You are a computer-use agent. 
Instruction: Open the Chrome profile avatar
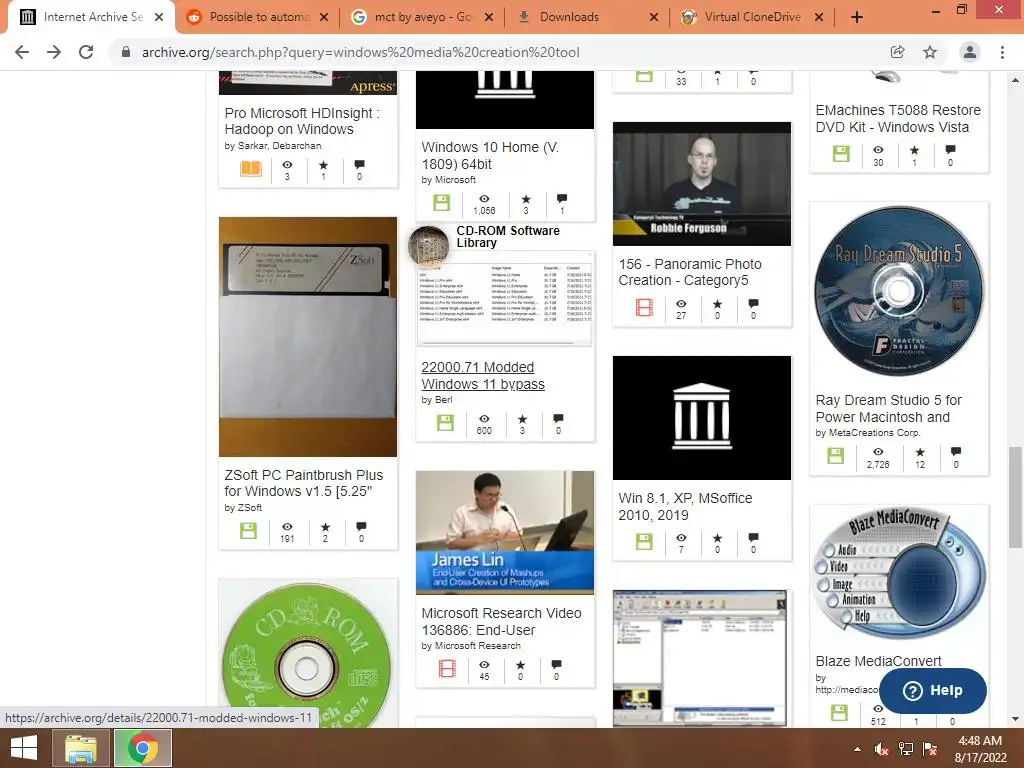(970, 52)
